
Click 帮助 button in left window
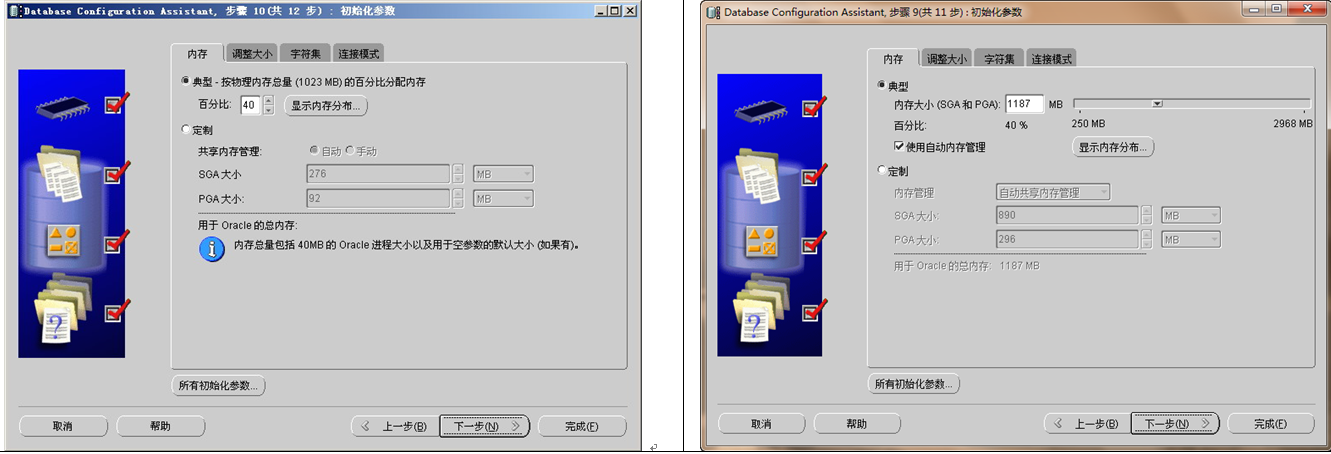pyautogui.click(x=160, y=426)
